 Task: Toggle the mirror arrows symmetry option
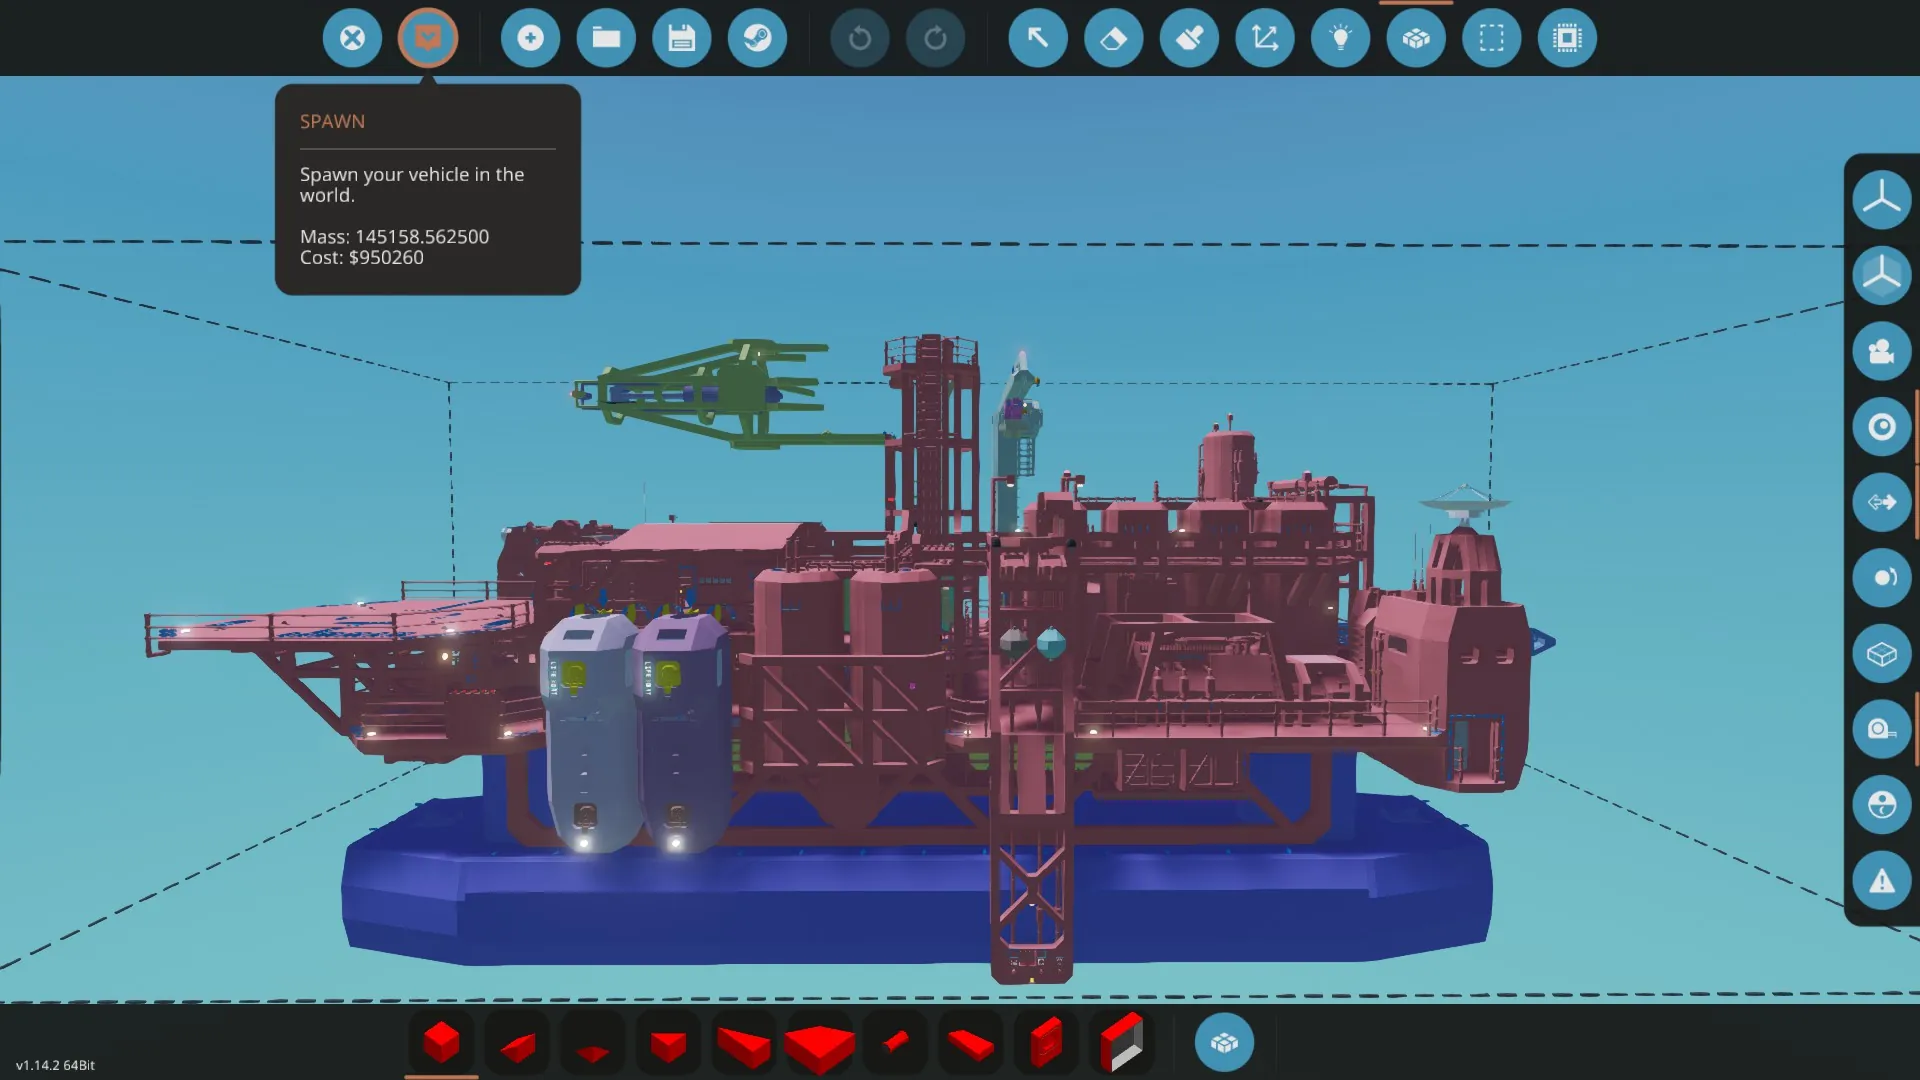click(1881, 502)
